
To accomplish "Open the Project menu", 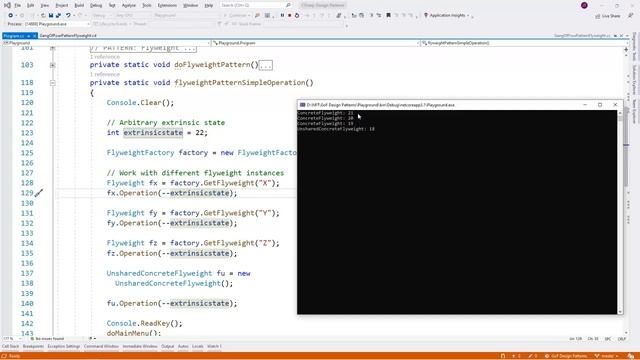I will (x=62, y=5).
